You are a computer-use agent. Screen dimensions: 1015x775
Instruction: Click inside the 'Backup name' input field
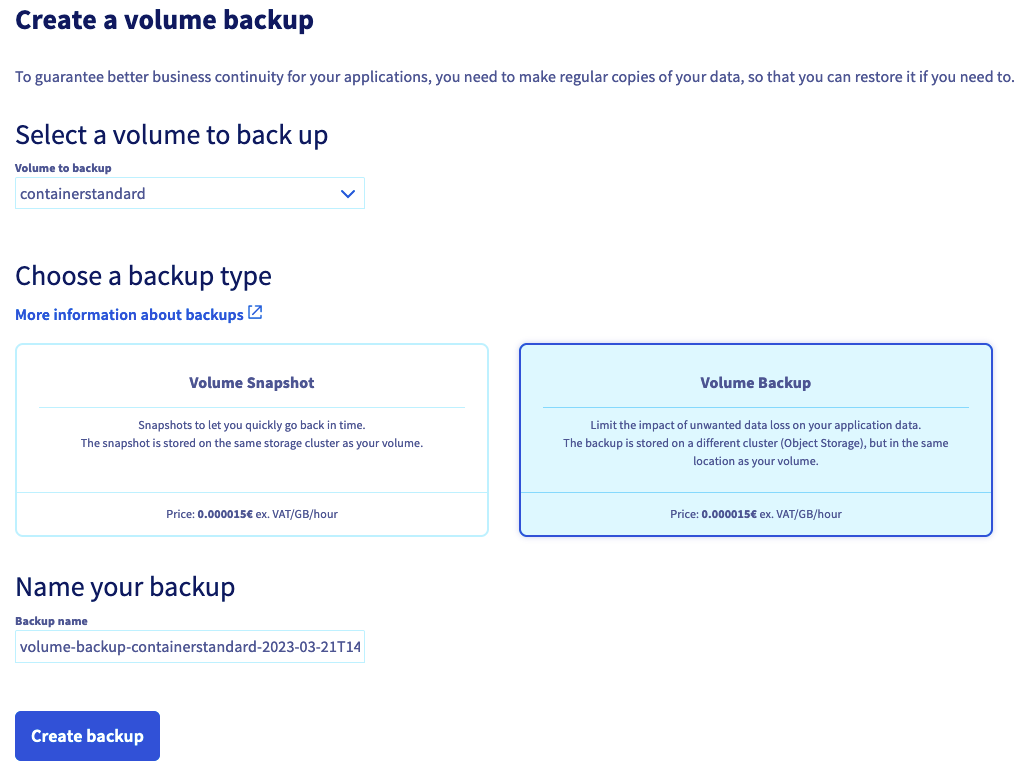[190, 647]
